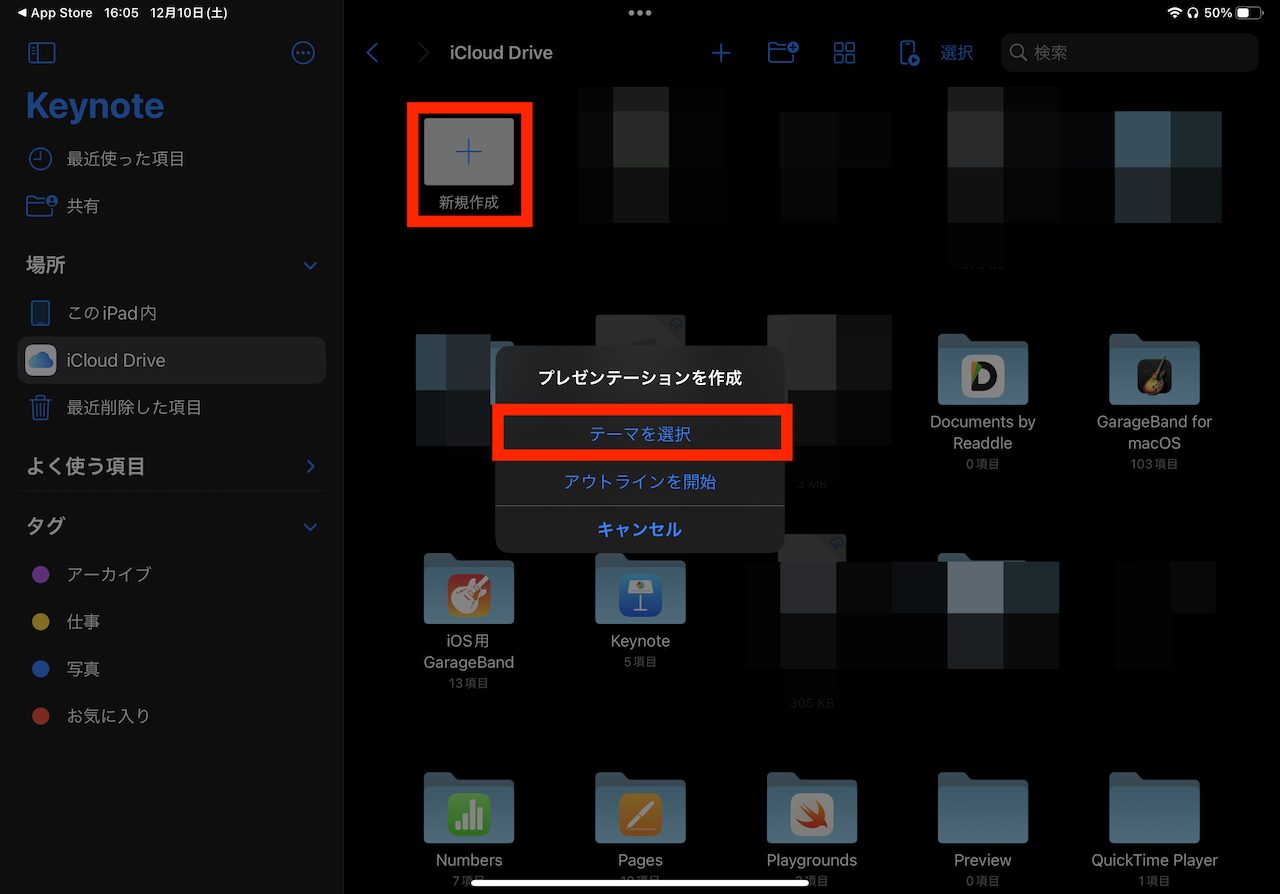Open the Preview folder

pyautogui.click(x=982, y=829)
